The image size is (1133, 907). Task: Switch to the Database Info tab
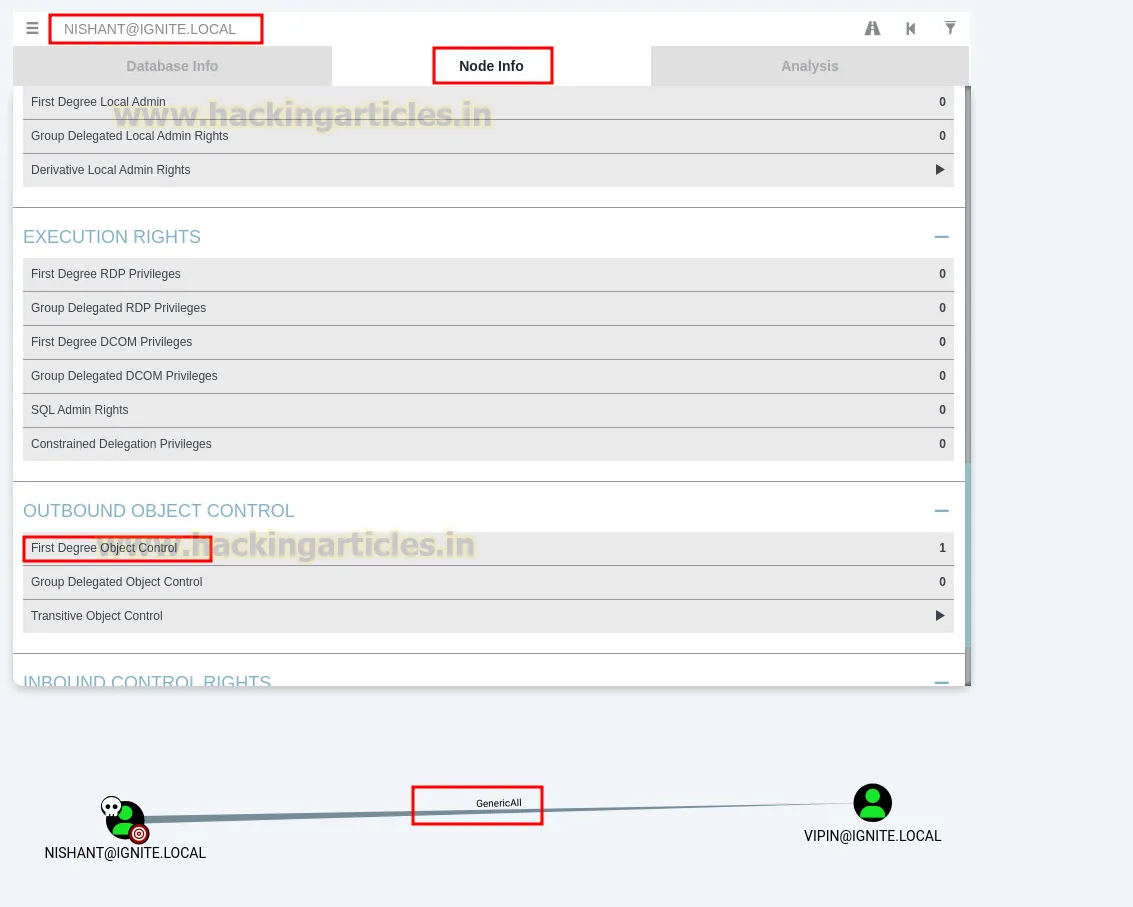pyautogui.click(x=171, y=66)
